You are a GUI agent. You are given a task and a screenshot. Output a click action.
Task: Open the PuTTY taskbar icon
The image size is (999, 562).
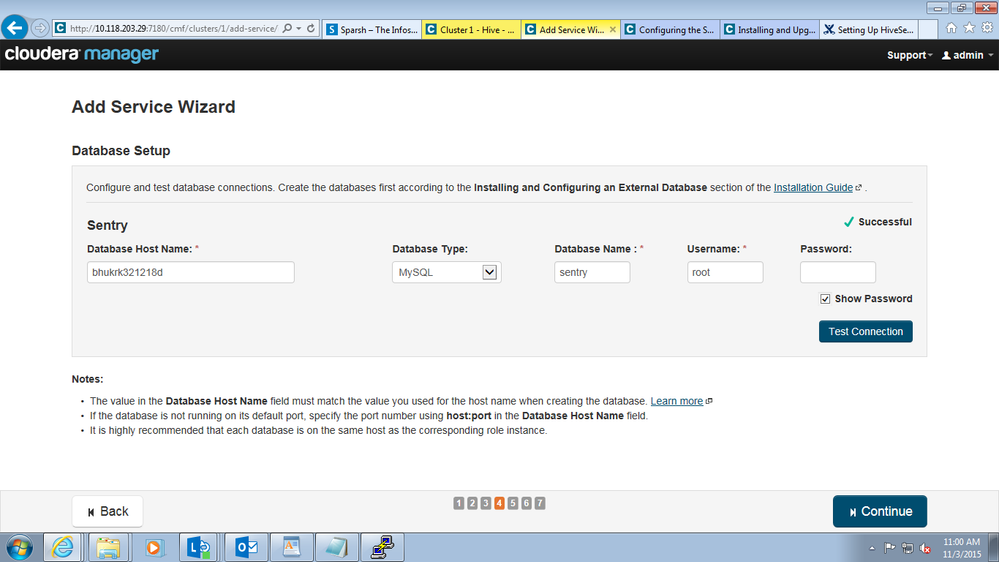pyautogui.click(x=383, y=547)
